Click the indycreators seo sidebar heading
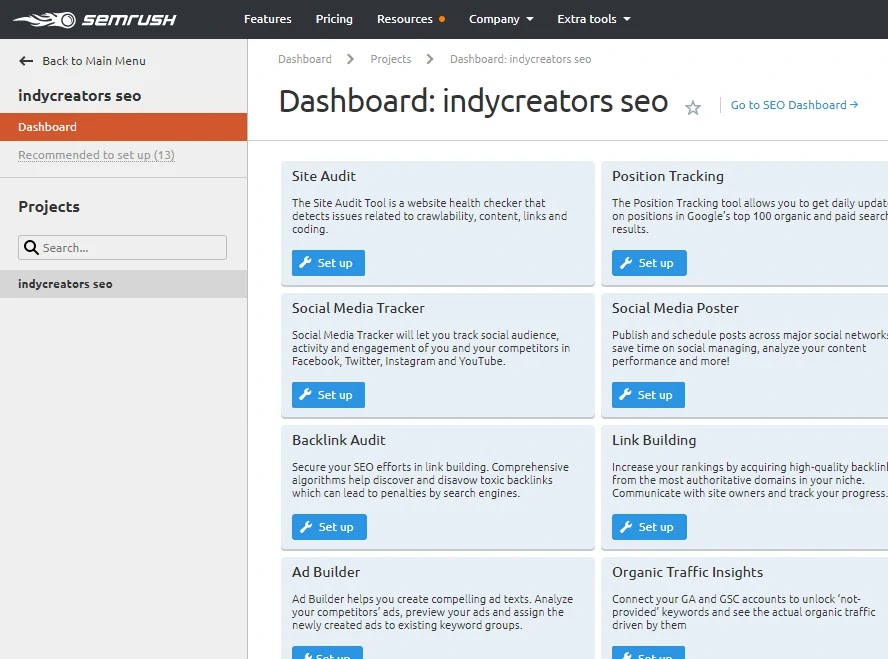This screenshot has height=659, width=888. (79, 96)
